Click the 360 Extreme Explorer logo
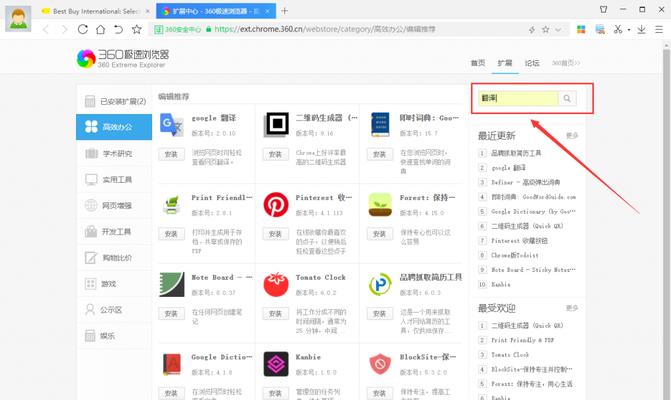The height and width of the screenshot is (400, 671). pos(123,59)
